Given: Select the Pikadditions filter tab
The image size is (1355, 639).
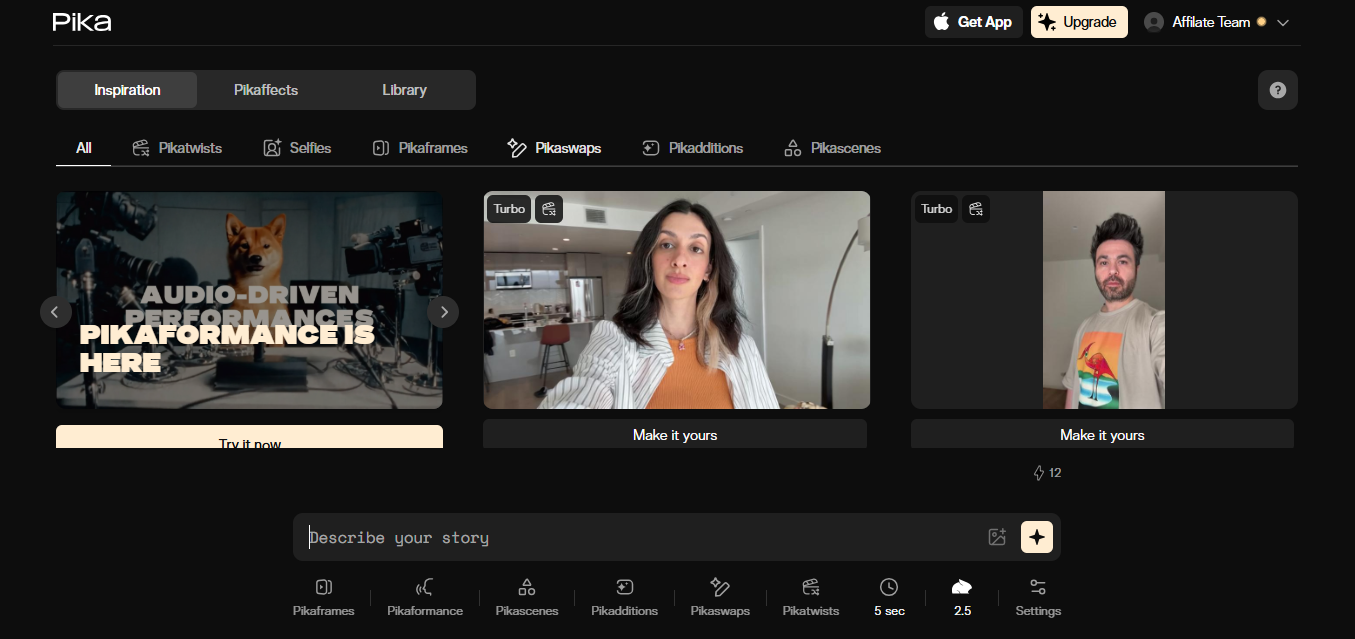Looking at the screenshot, I should pyautogui.click(x=692, y=148).
